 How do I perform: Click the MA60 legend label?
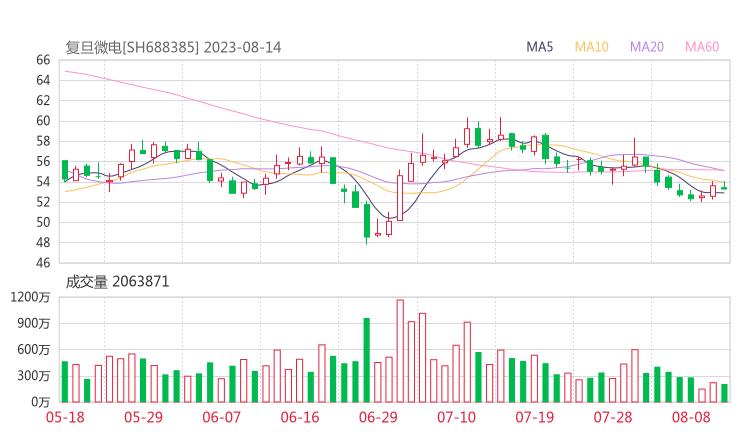pos(702,47)
